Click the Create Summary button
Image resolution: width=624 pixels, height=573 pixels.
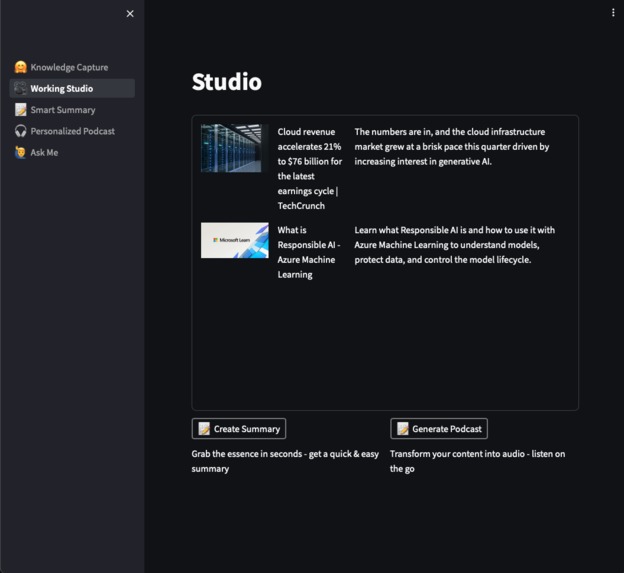tap(239, 429)
